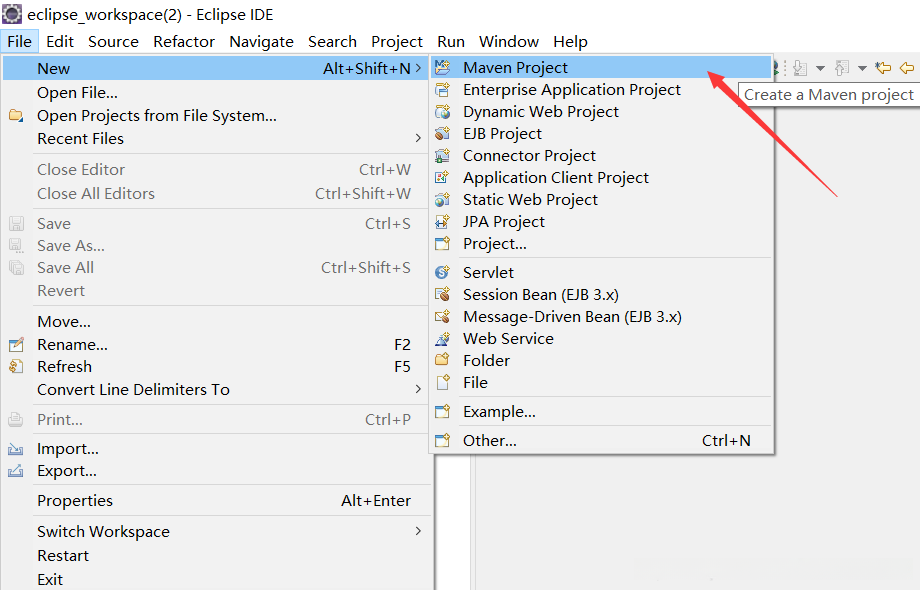The width and height of the screenshot is (920, 590).
Task: Click the Folder icon in New submenu
Action: point(443,360)
